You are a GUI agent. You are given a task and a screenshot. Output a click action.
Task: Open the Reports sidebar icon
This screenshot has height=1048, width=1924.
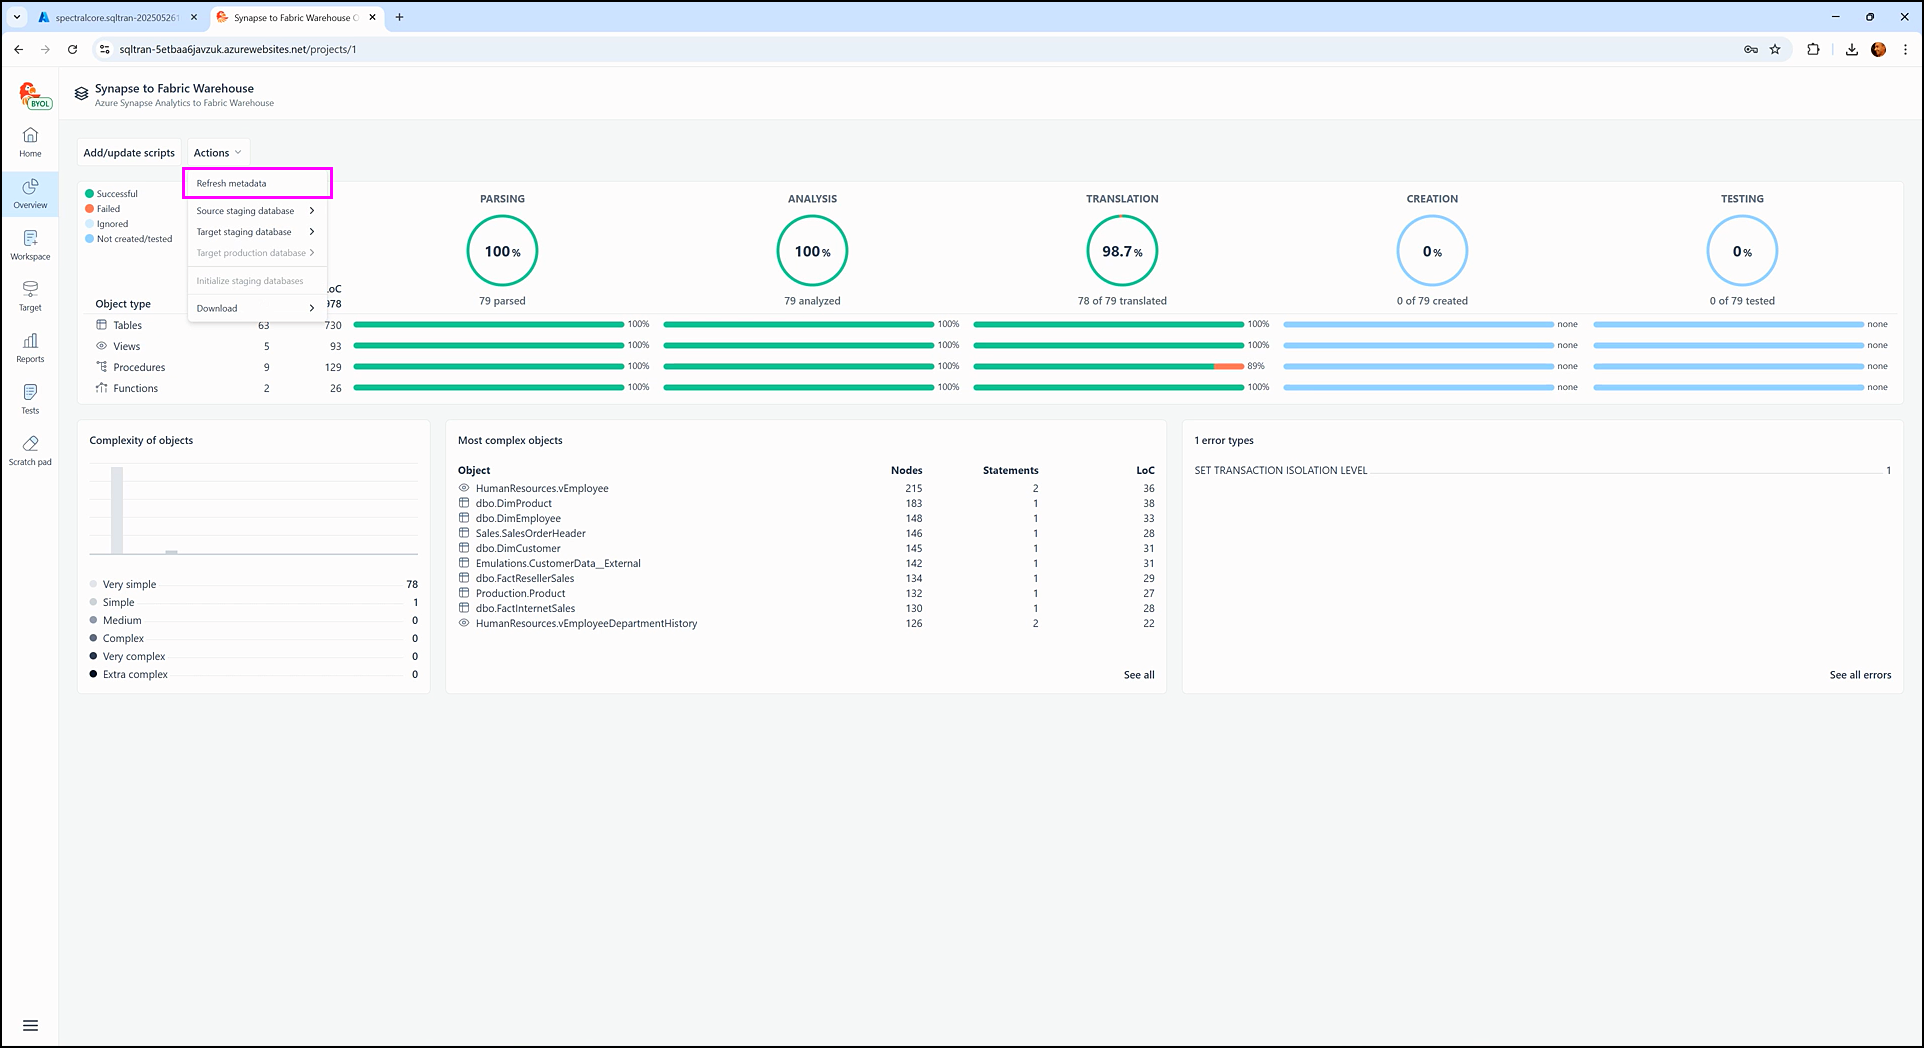(x=30, y=347)
